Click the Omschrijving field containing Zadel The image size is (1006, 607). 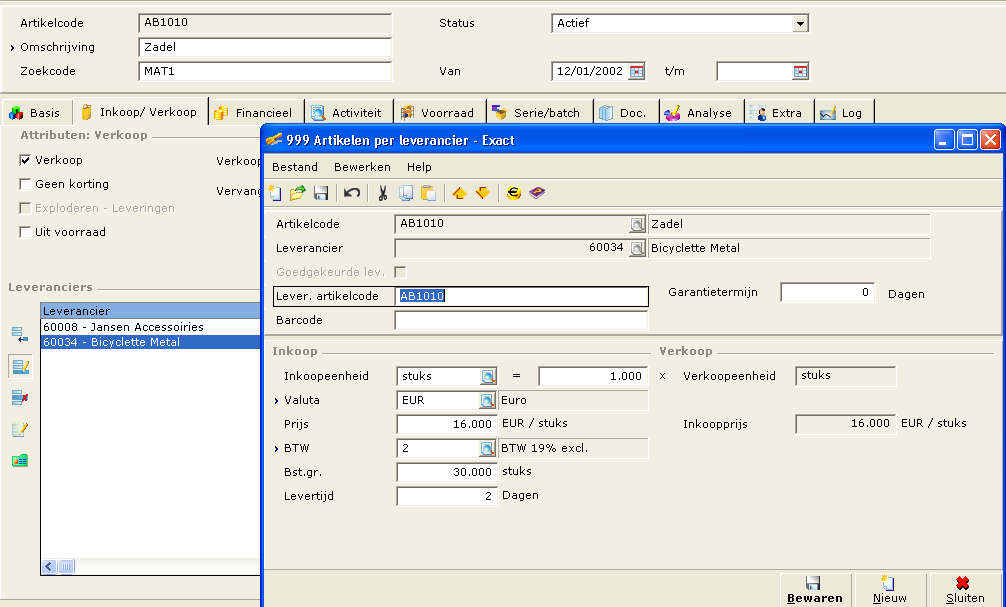pos(265,47)
